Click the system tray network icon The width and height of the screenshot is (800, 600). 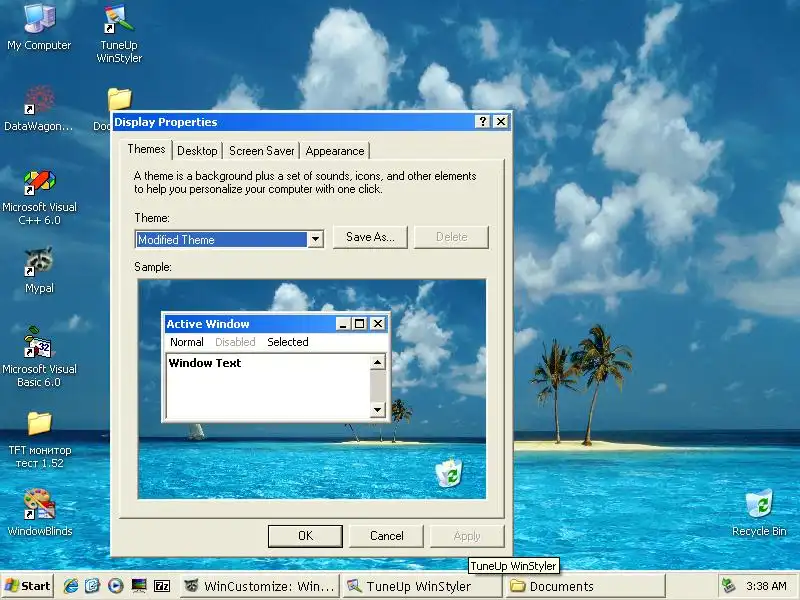pos(728,586)
